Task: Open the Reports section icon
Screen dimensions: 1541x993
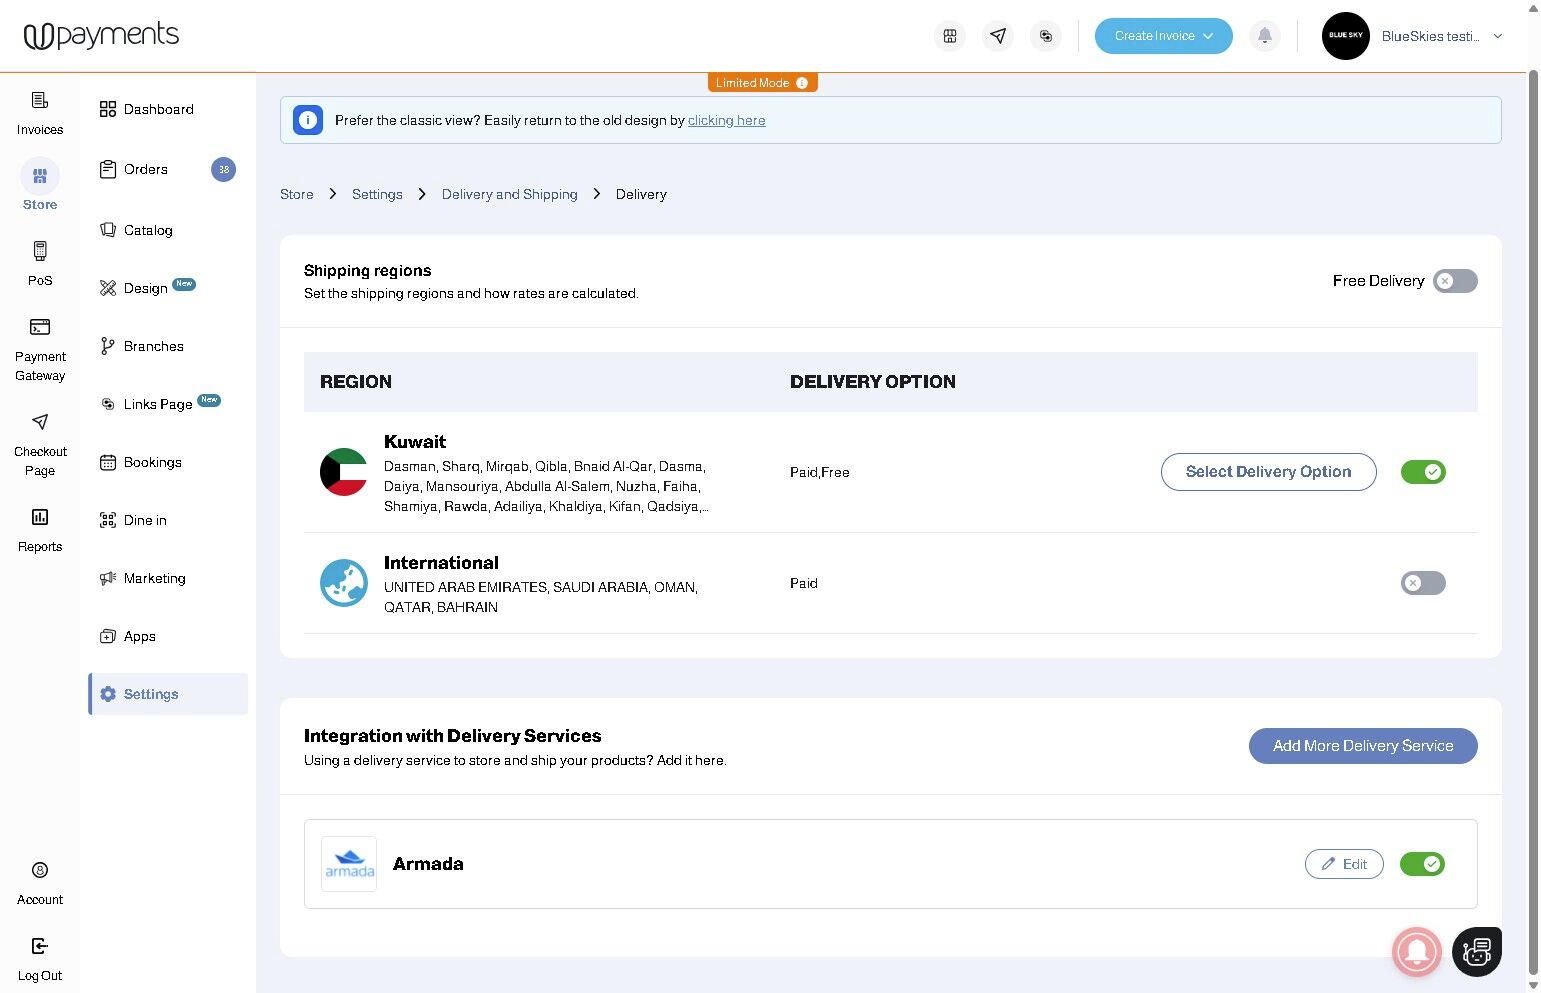Action: [x=40, y=517]
